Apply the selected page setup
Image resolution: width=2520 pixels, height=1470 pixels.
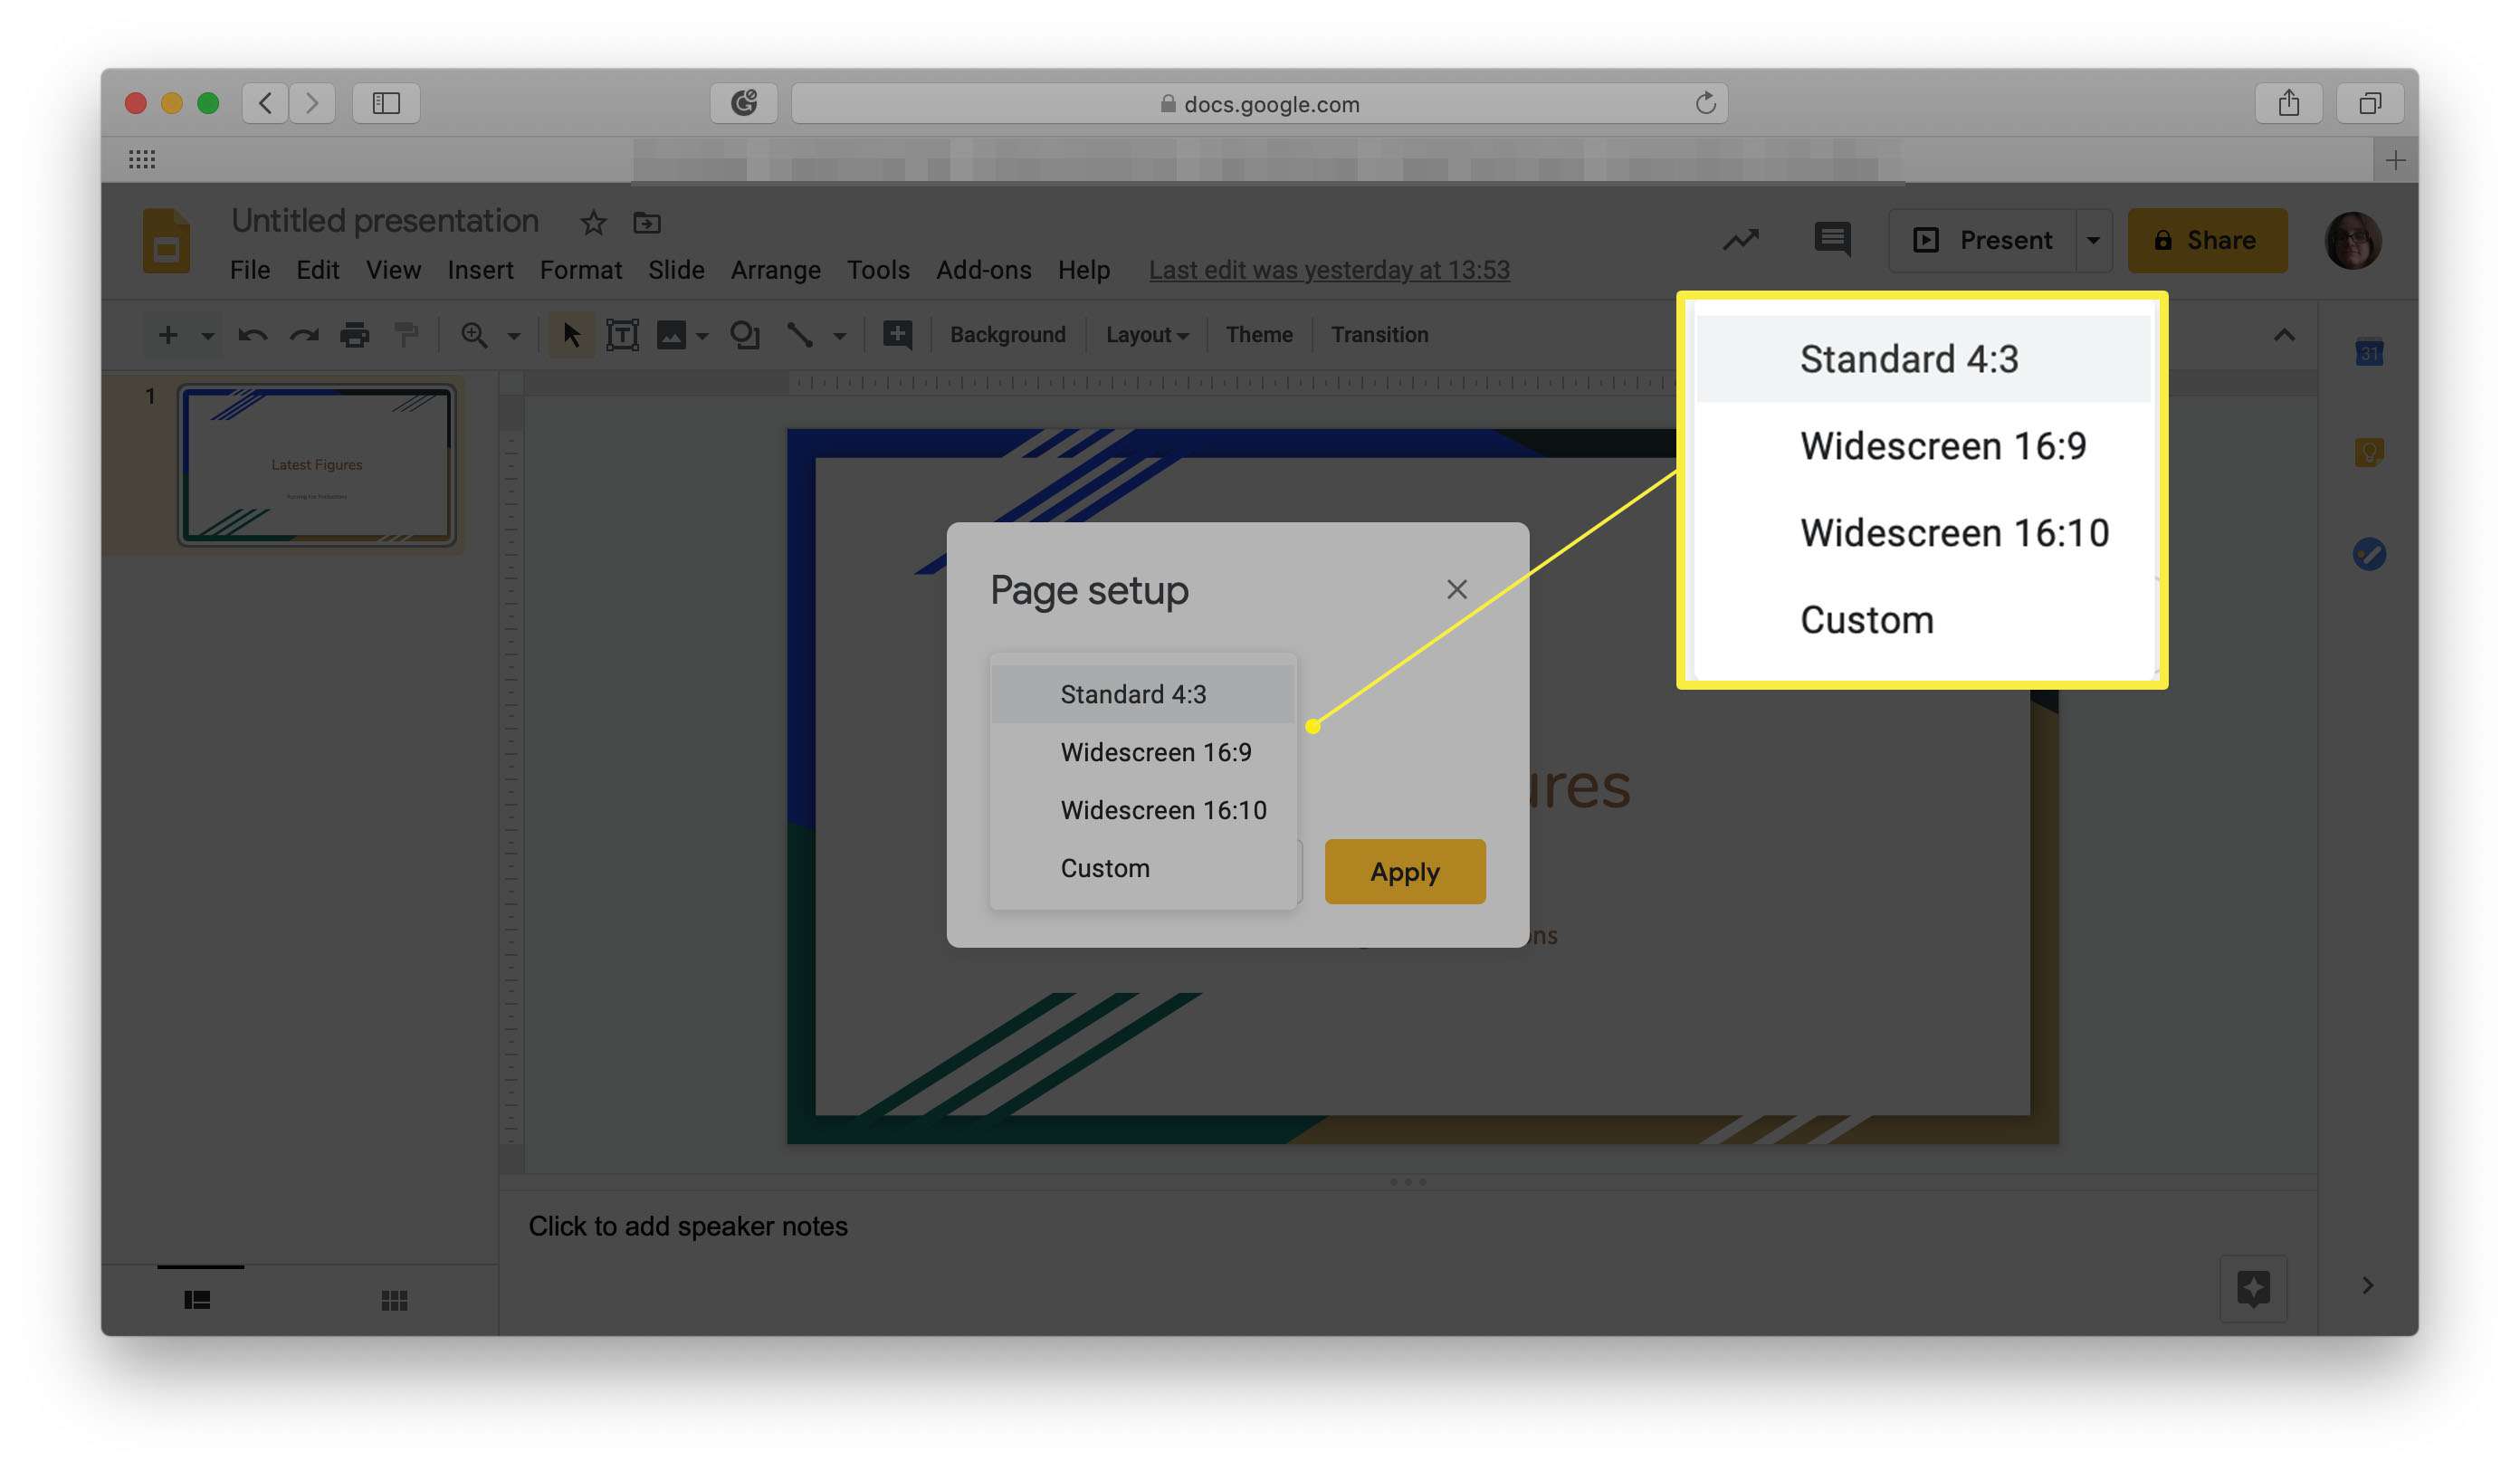click(x=1404, y=870)
